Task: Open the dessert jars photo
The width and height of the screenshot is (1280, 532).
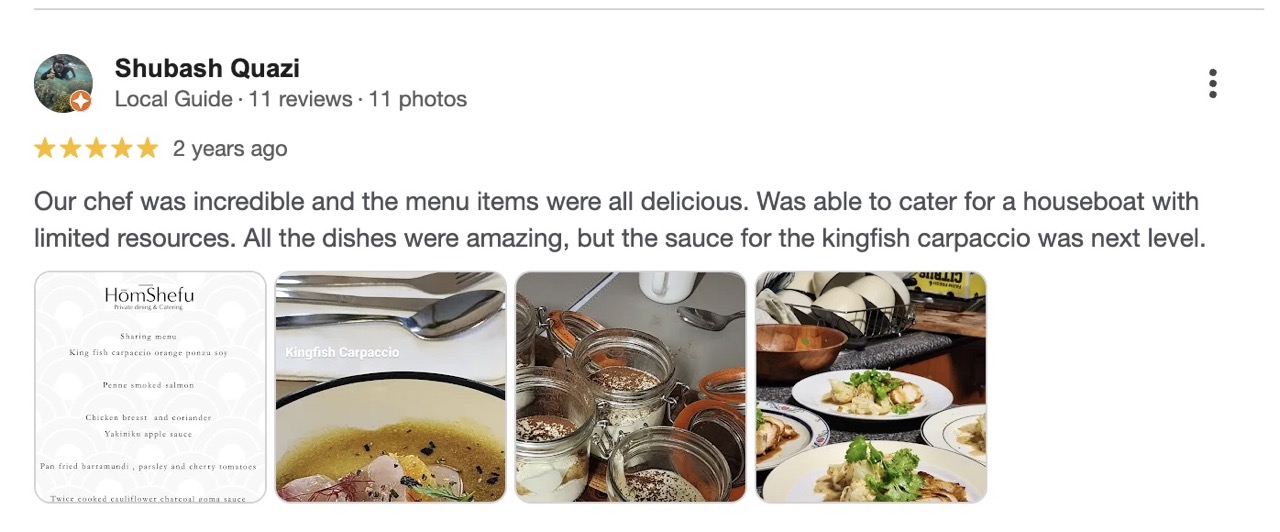Action: click(630, 387)
